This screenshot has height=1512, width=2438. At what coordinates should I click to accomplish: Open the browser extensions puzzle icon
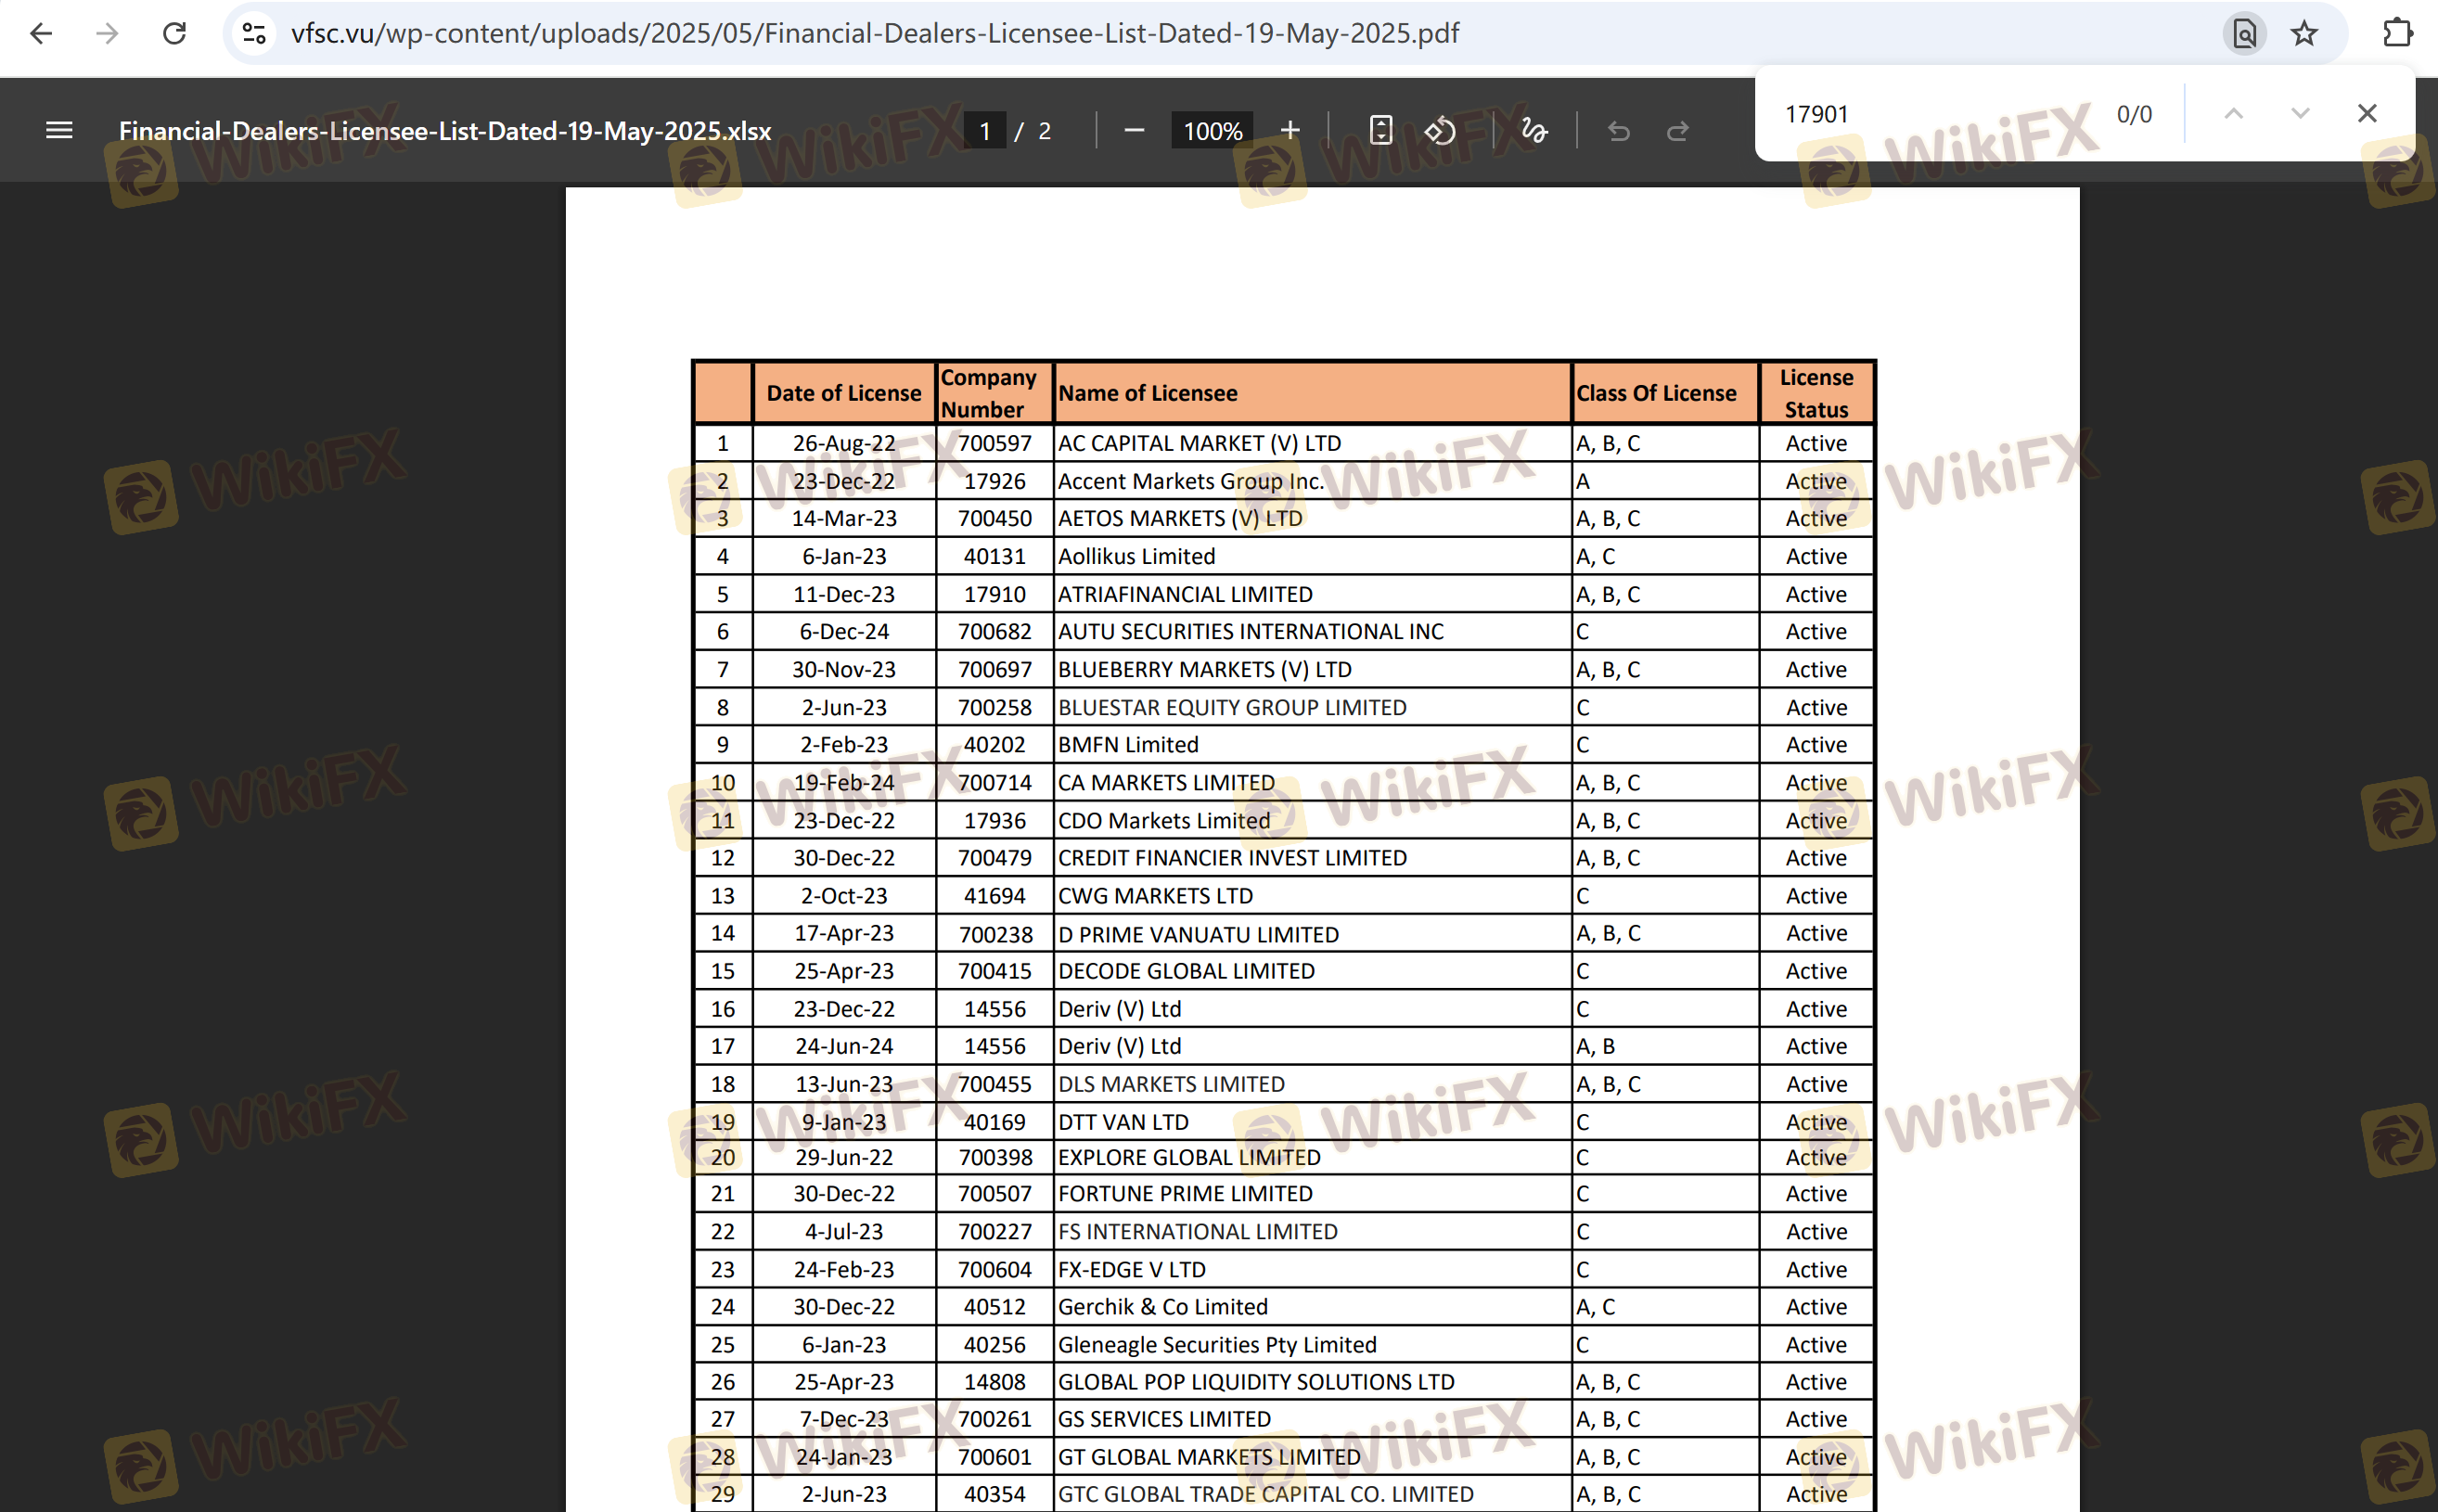(x=2397, y=33)
